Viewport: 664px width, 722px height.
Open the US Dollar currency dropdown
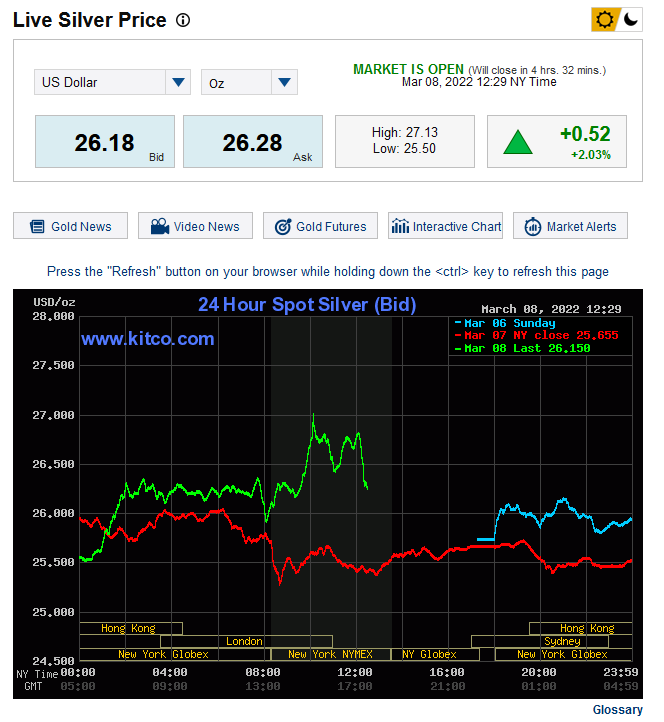[112, 82]
